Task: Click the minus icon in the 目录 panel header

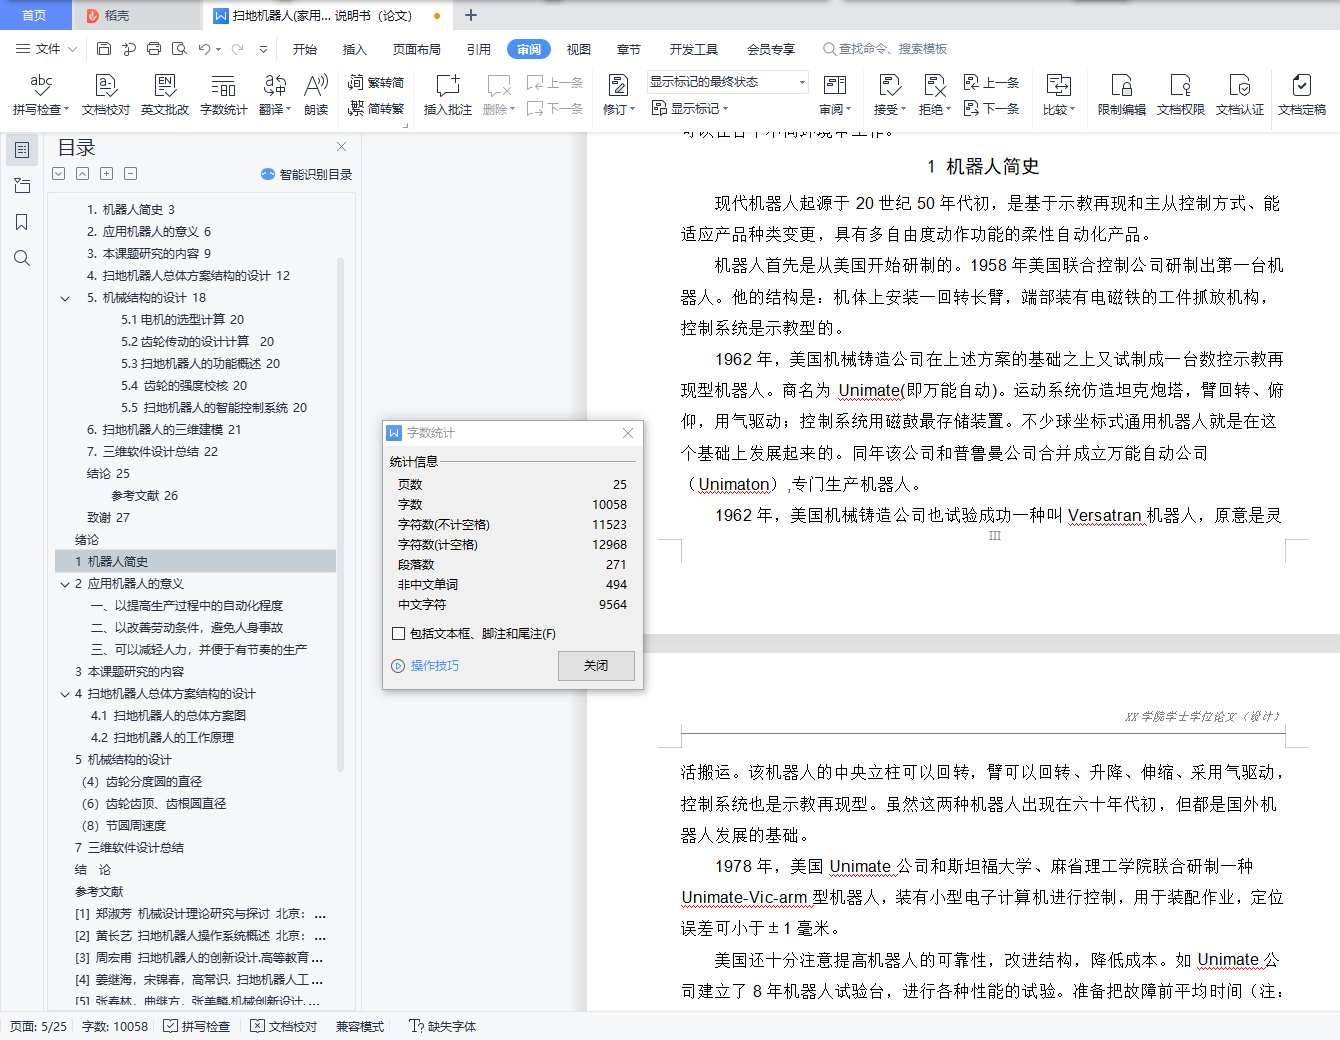Action: (x=130, y=174)
